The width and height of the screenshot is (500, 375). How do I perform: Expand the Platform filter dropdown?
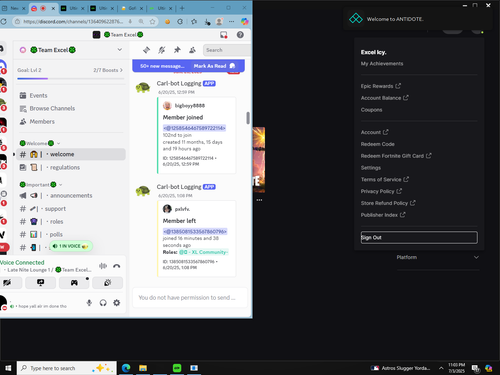point(438,257)
